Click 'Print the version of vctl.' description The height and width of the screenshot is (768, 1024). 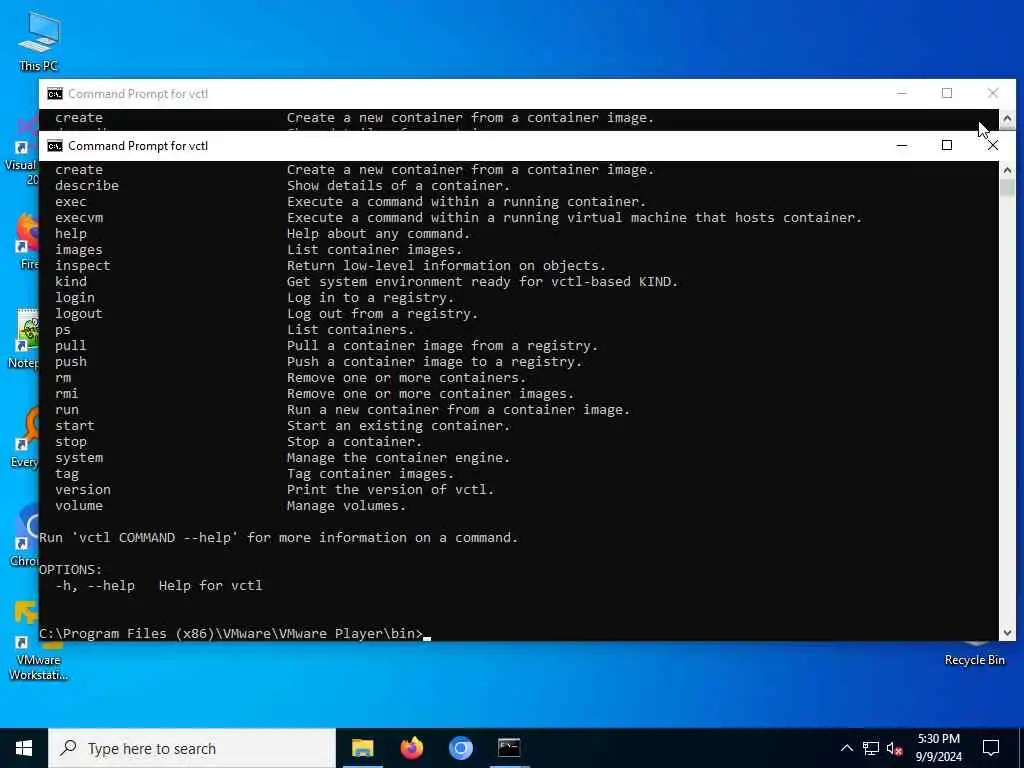tap(391, 490)
